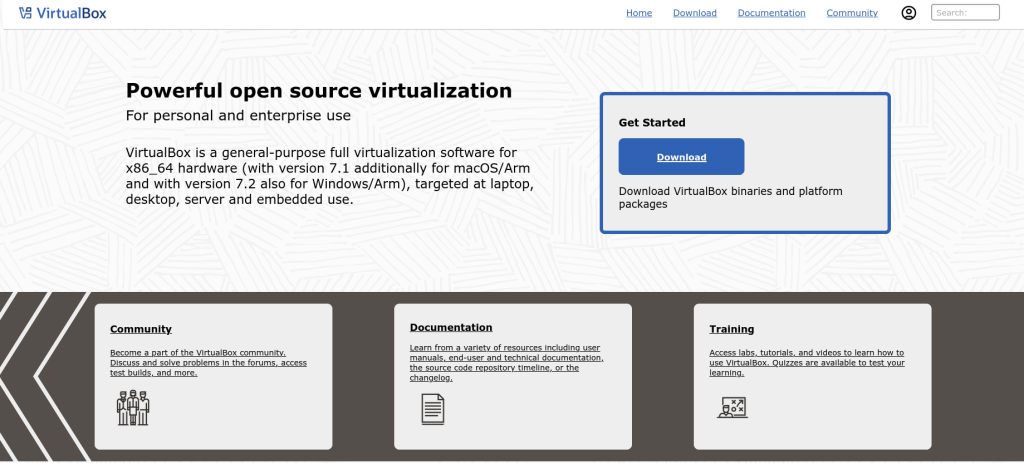Click the VirtualBox logo in the header
Viewport: 1024px width, 463px height.
62,13
